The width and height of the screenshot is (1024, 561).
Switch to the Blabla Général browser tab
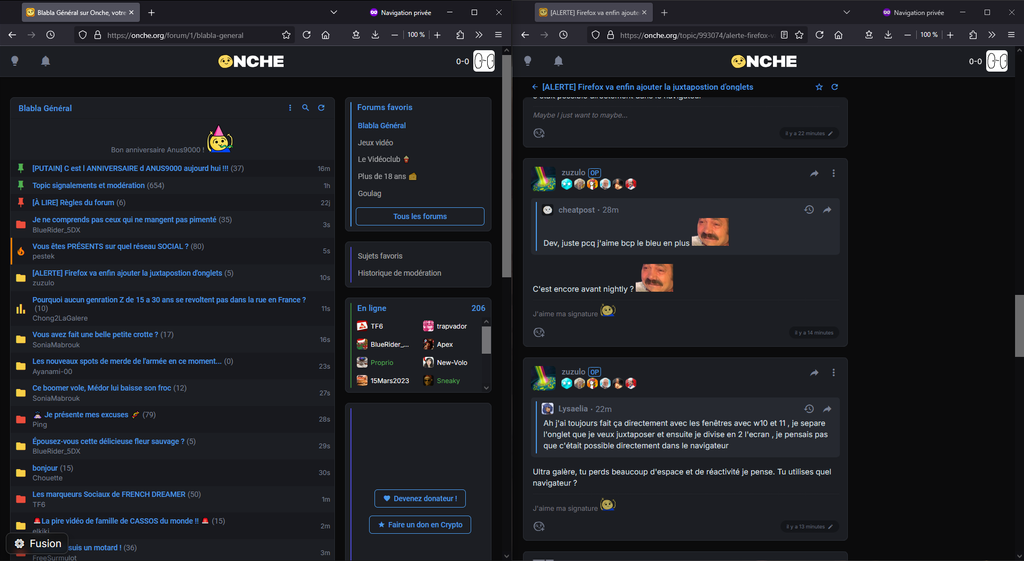(78, 13)
